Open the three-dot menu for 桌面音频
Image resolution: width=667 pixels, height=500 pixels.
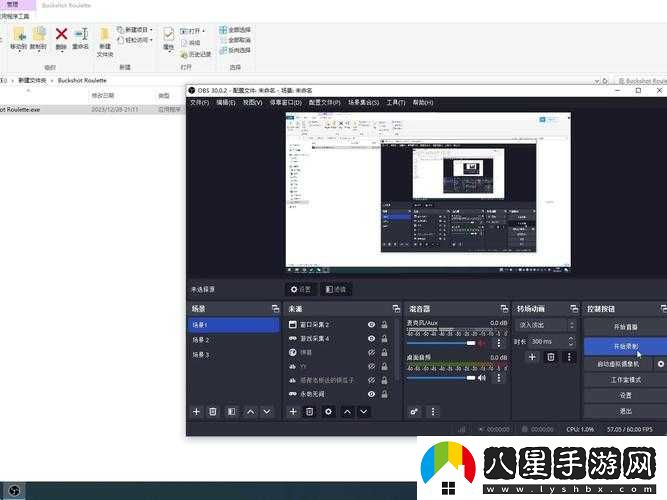(499, 377)
